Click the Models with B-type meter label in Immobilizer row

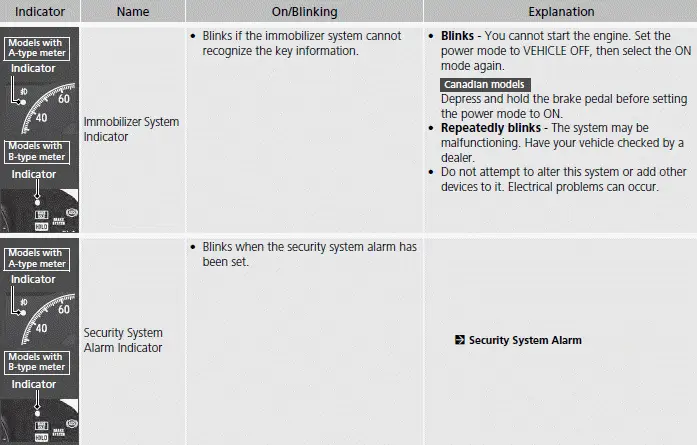pos(37,152)
